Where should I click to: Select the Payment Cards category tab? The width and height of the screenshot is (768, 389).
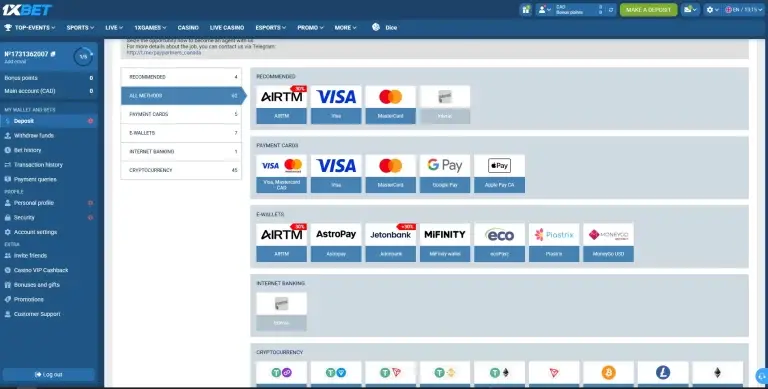pyautogui.click(x=181, y=114)
